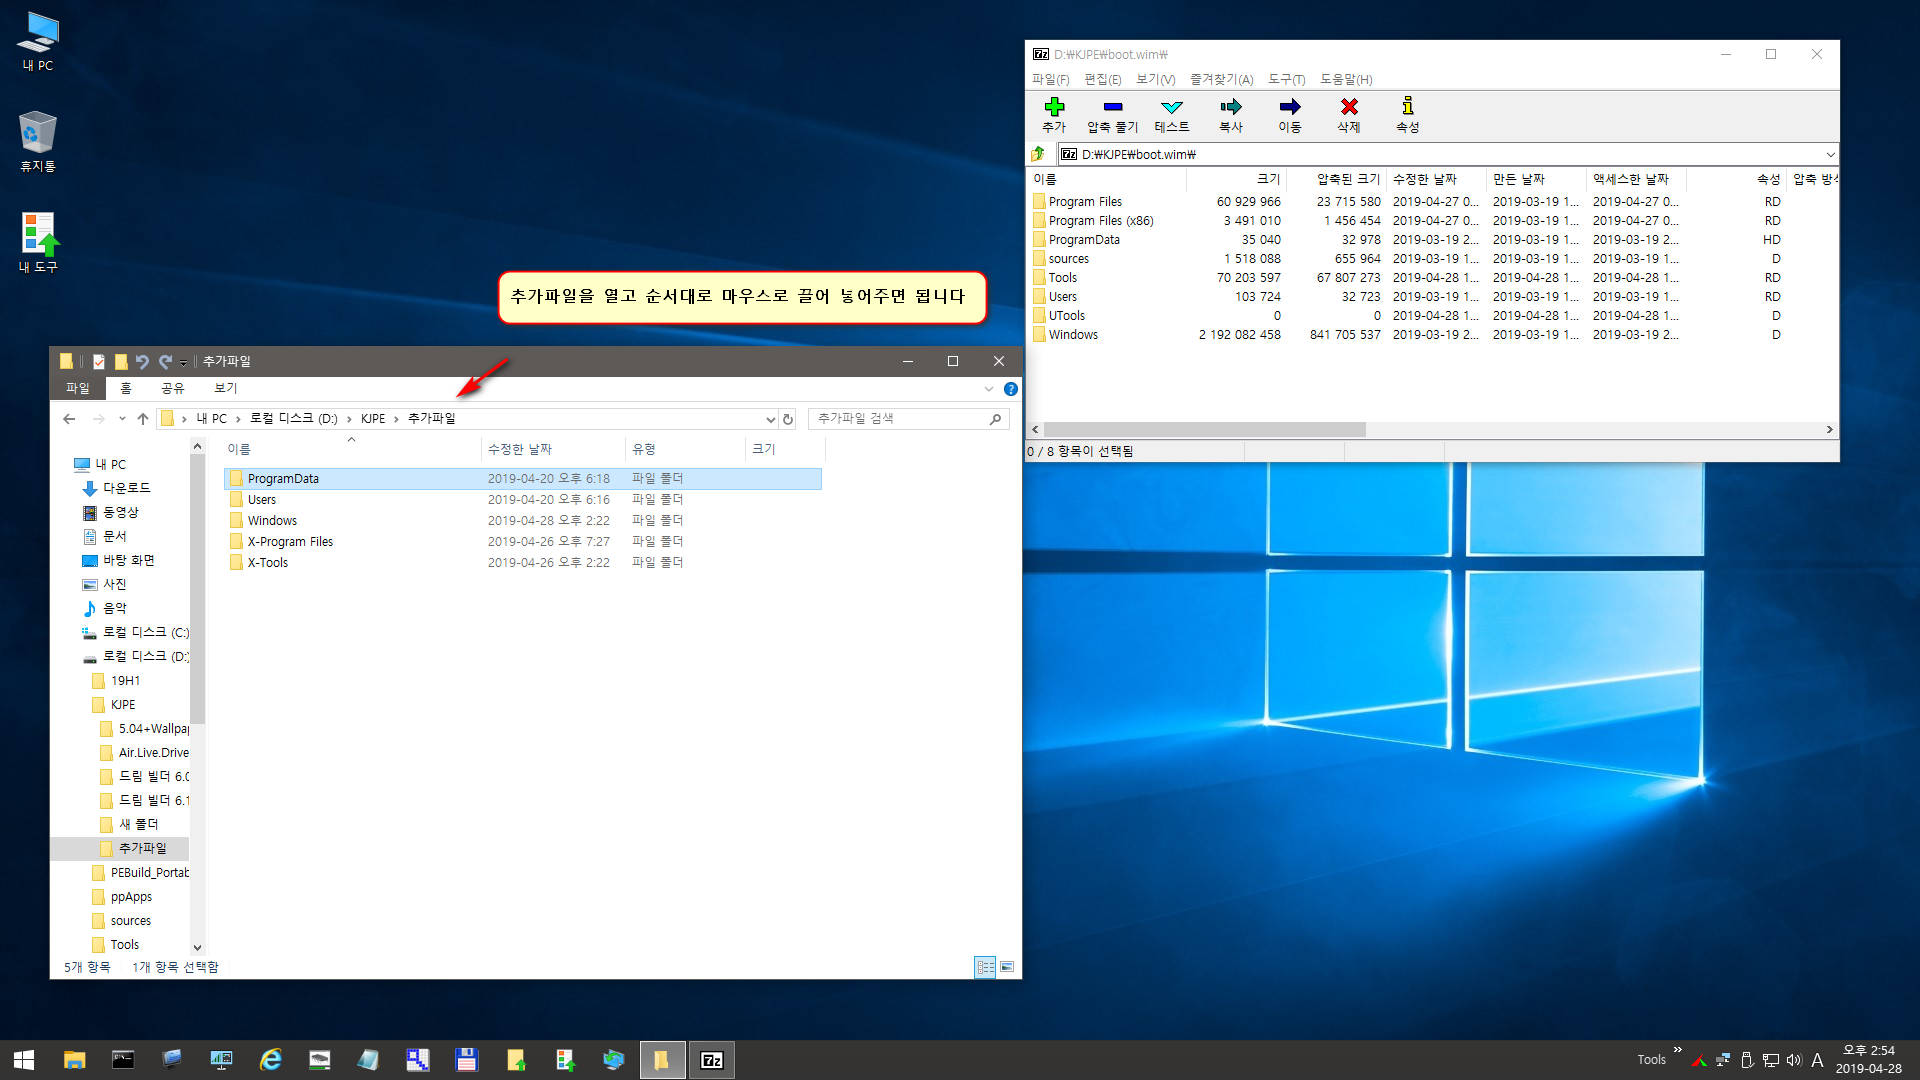Viewport: 1920px width, 1080px height.
Task: Select 로컬 디스크 (C:) in navigation pane
Action: [x=136, y=632]
